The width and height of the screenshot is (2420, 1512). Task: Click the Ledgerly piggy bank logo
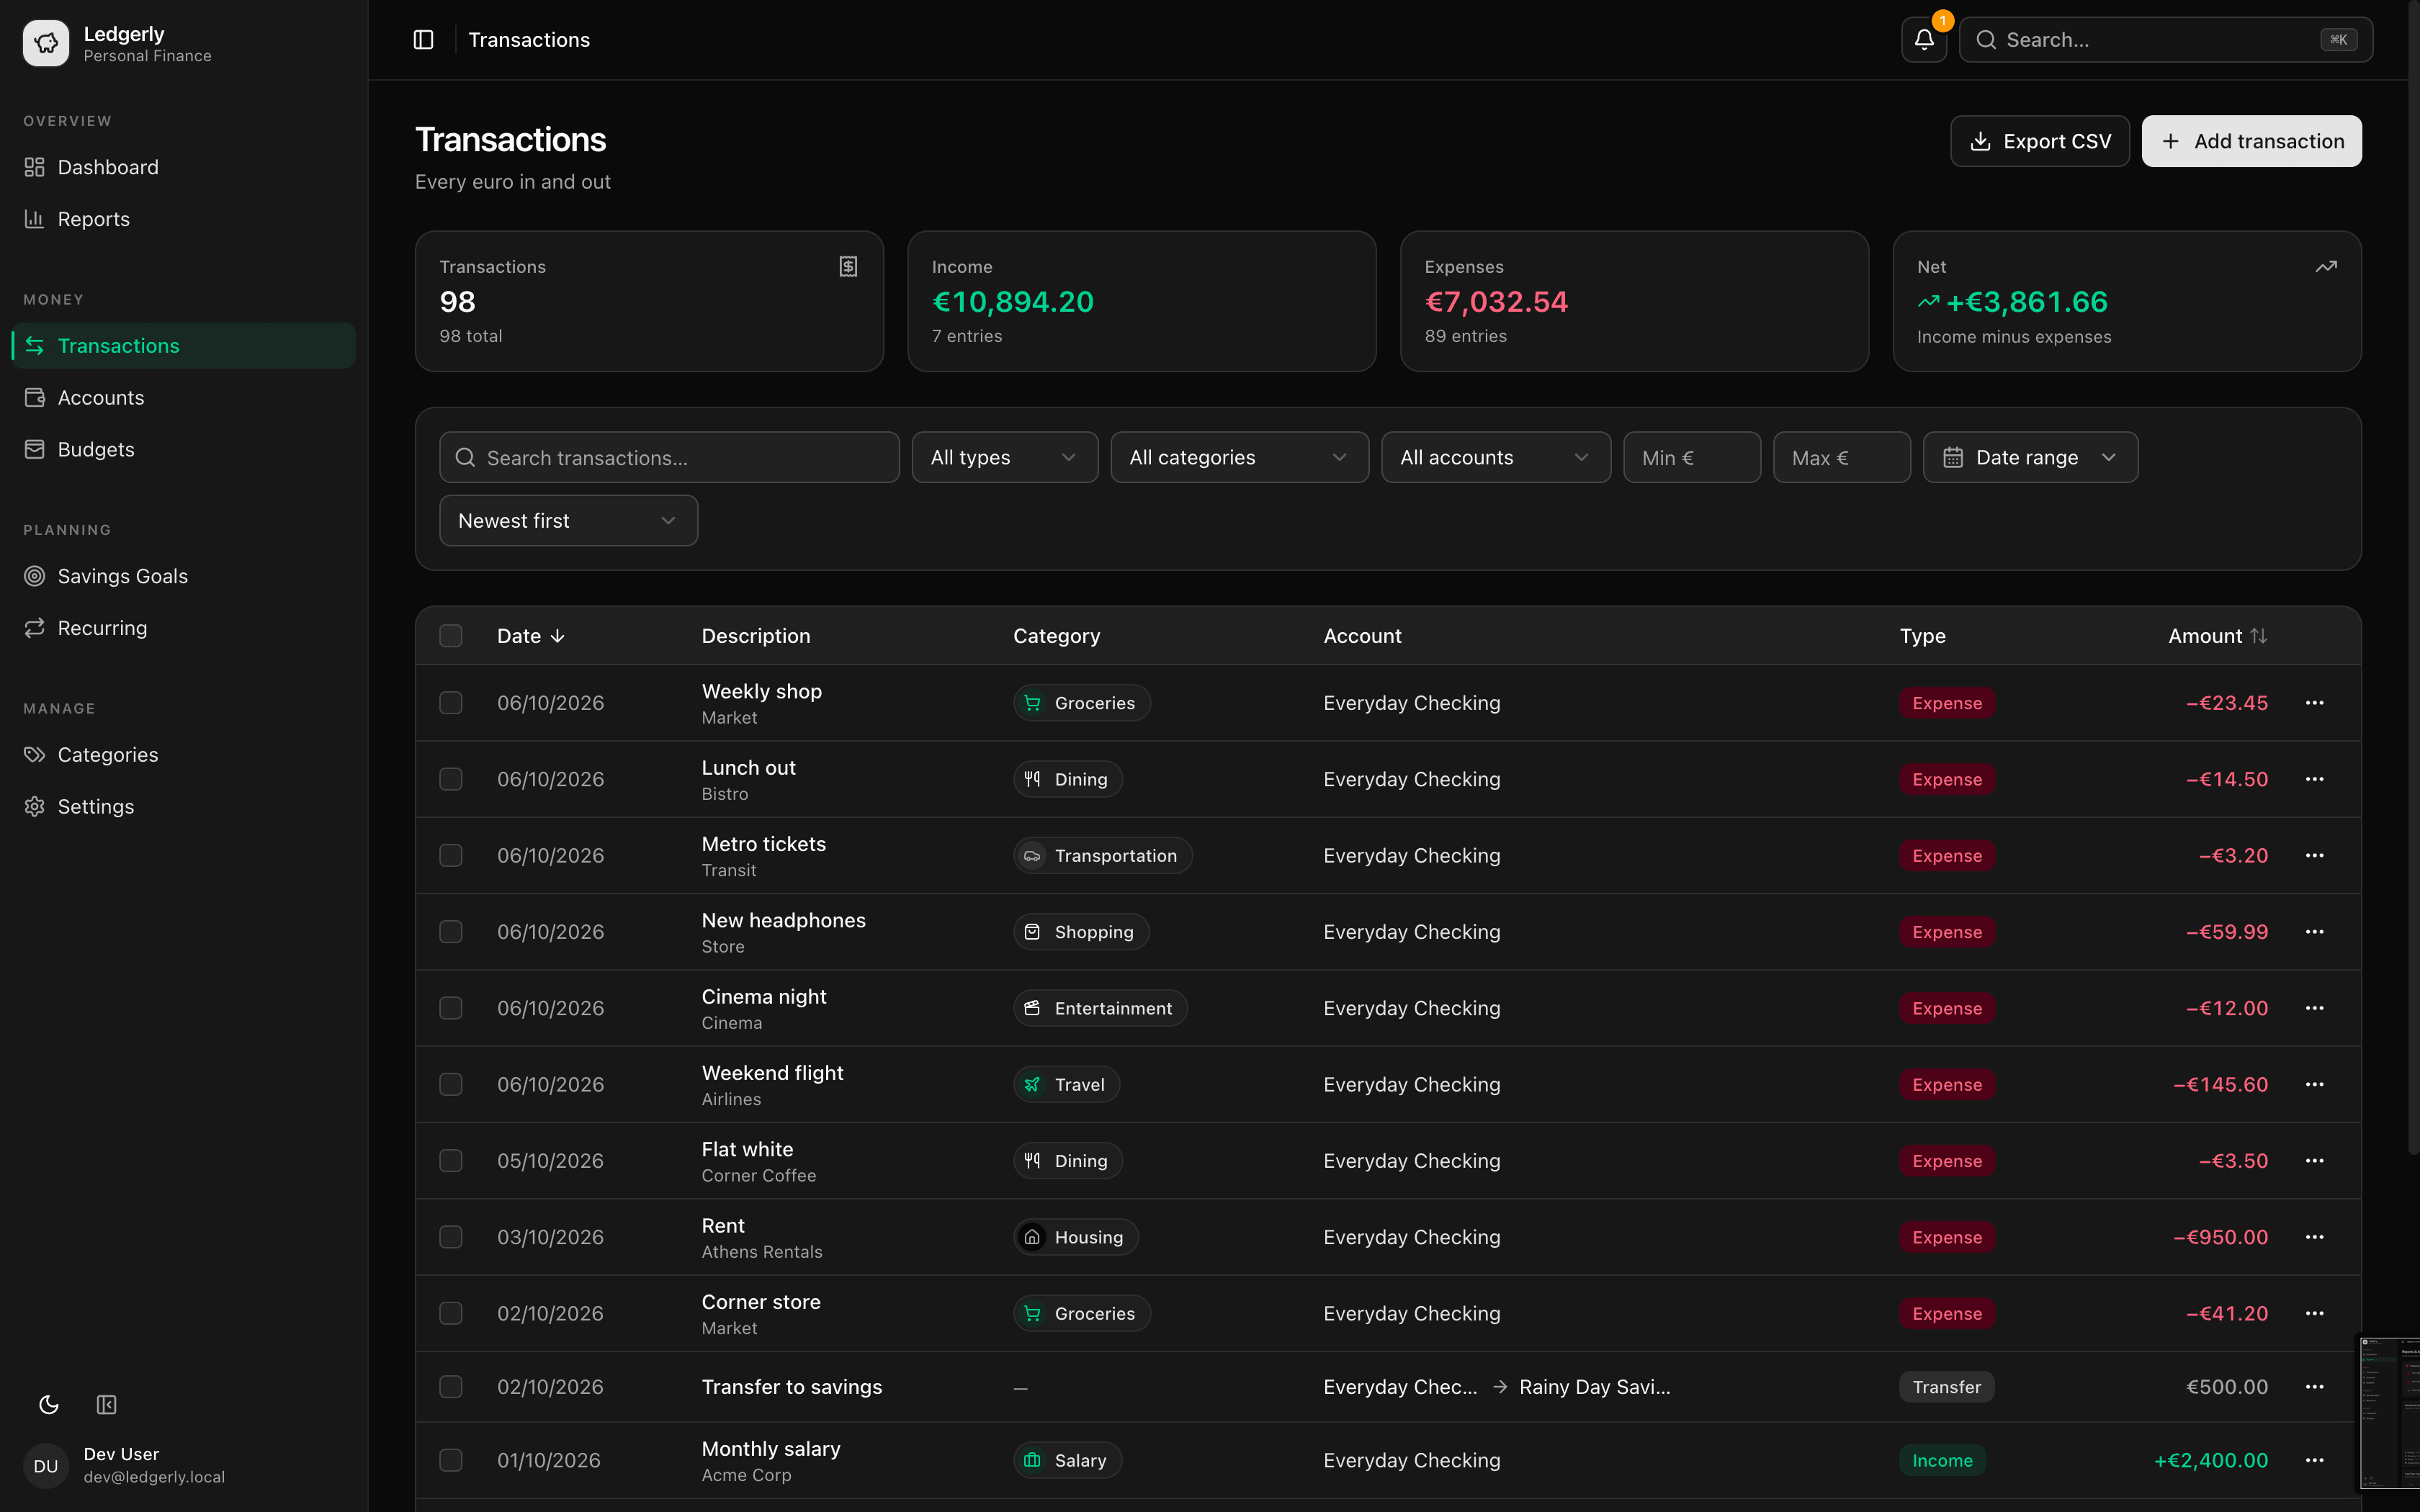pyautogui.click(x=46, y=43)
